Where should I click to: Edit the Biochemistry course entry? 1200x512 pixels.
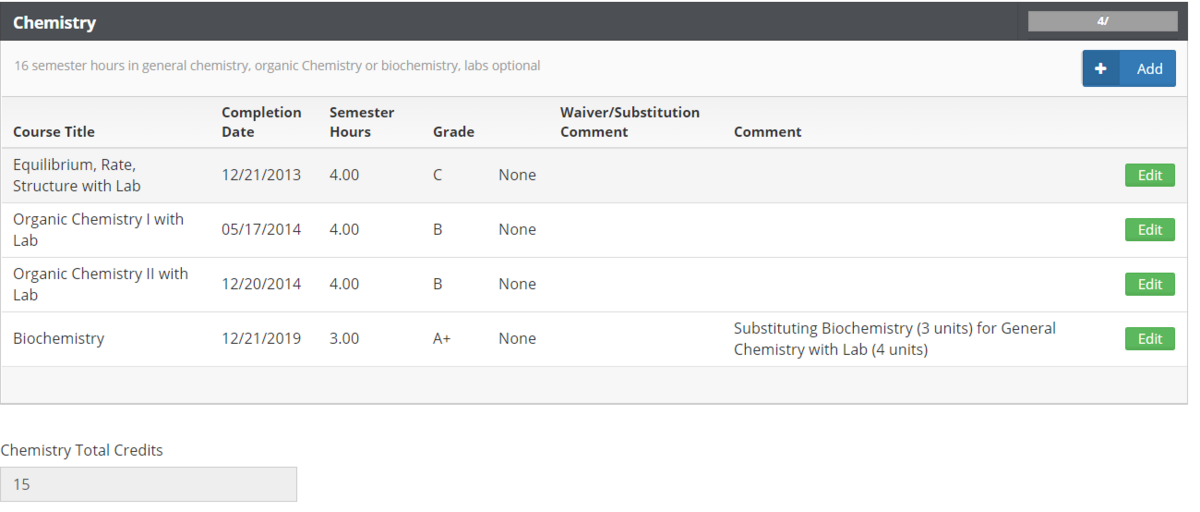tap(1149, 339)
